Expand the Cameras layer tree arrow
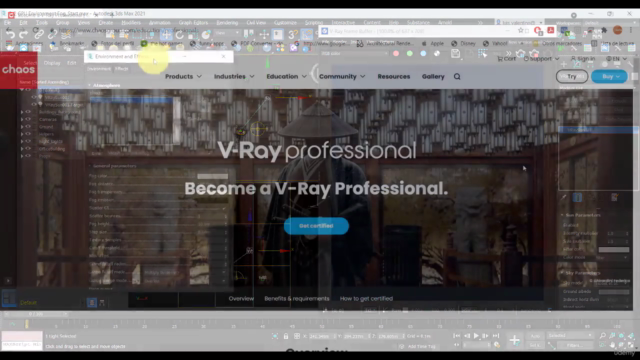 point(22,119)
